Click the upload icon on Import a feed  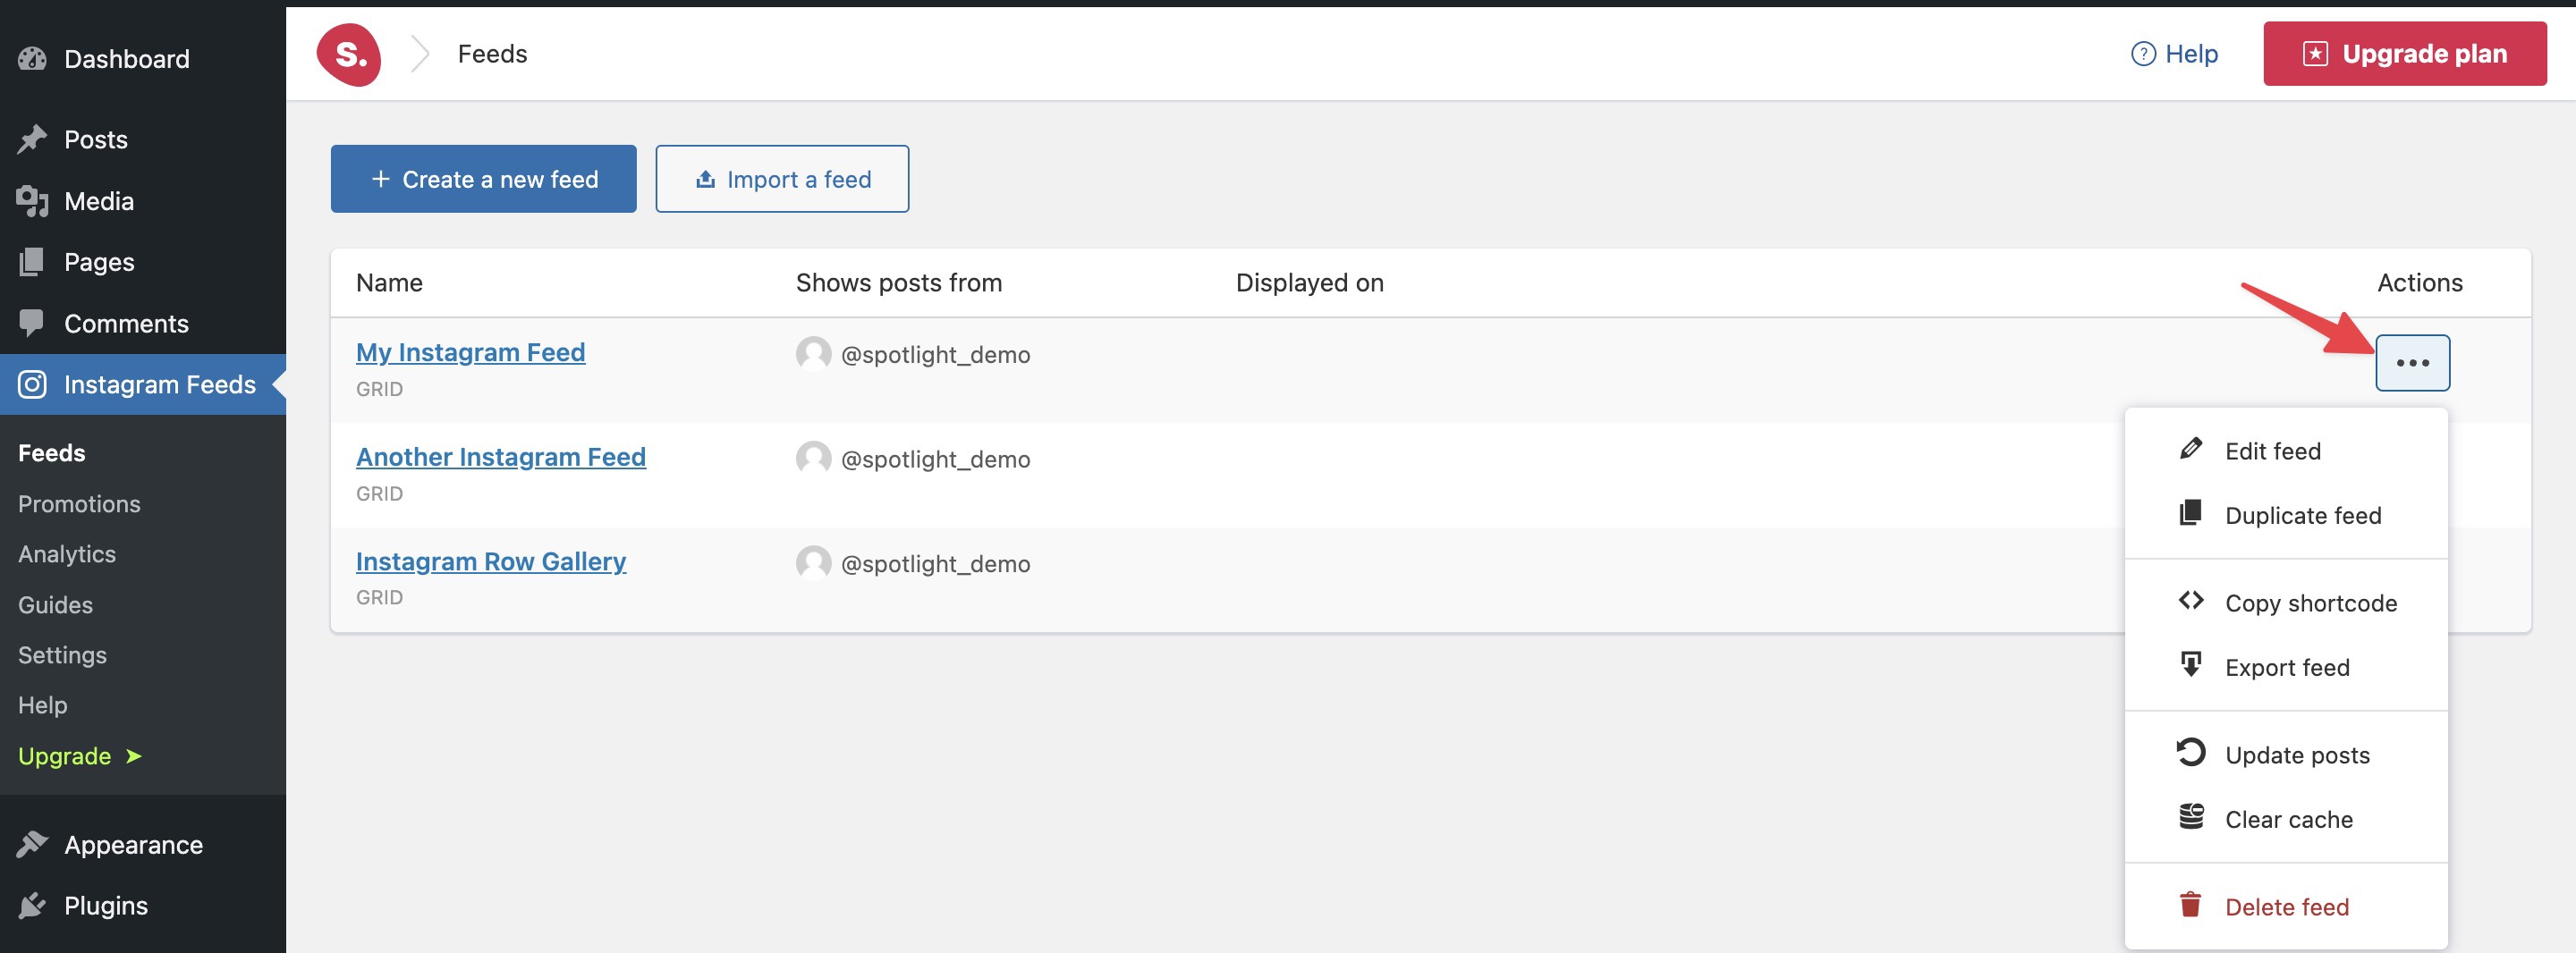[705, 179]
